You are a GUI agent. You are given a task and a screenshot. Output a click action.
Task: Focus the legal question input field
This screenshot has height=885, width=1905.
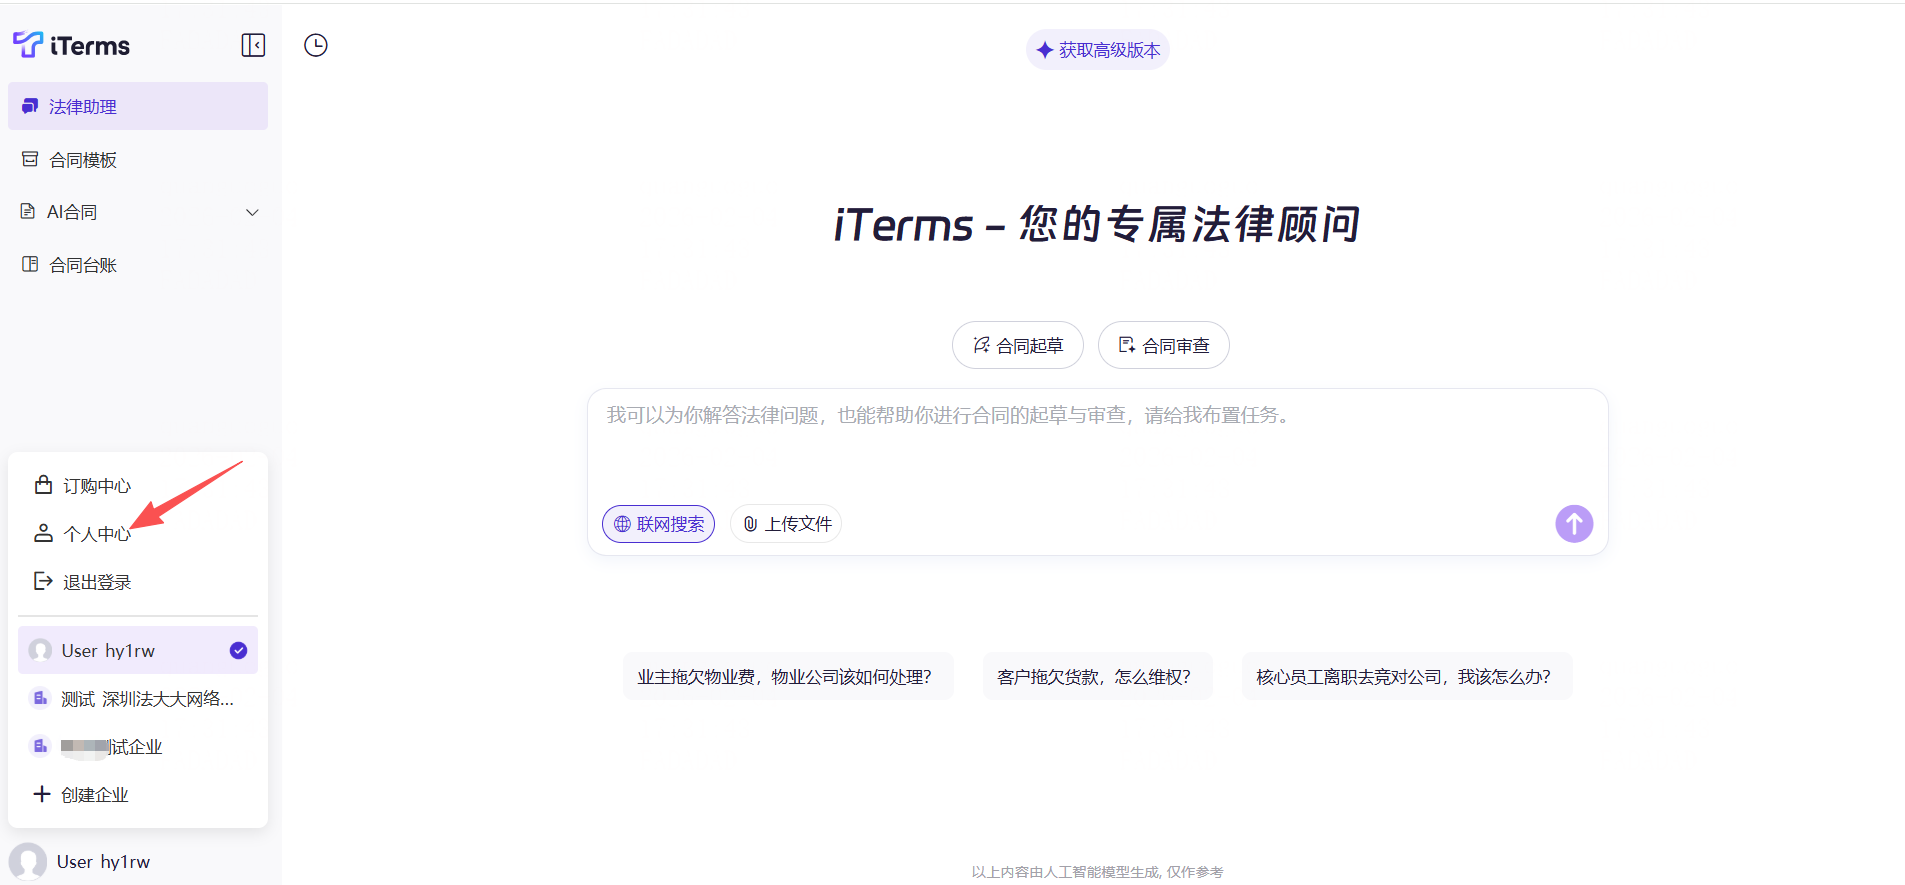click(x=1098, y=440)
